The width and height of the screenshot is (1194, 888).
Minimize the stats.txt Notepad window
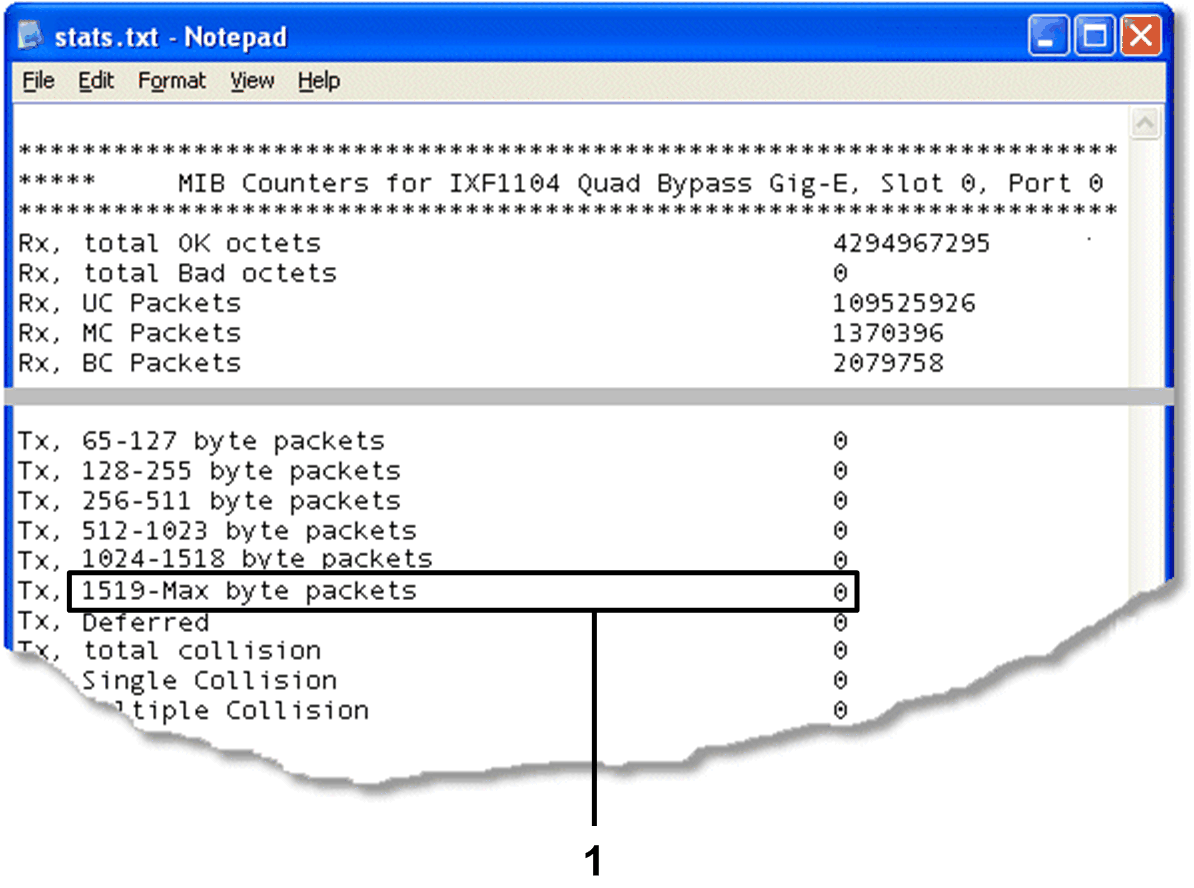pyautogui.click(x=1047, y=35)
